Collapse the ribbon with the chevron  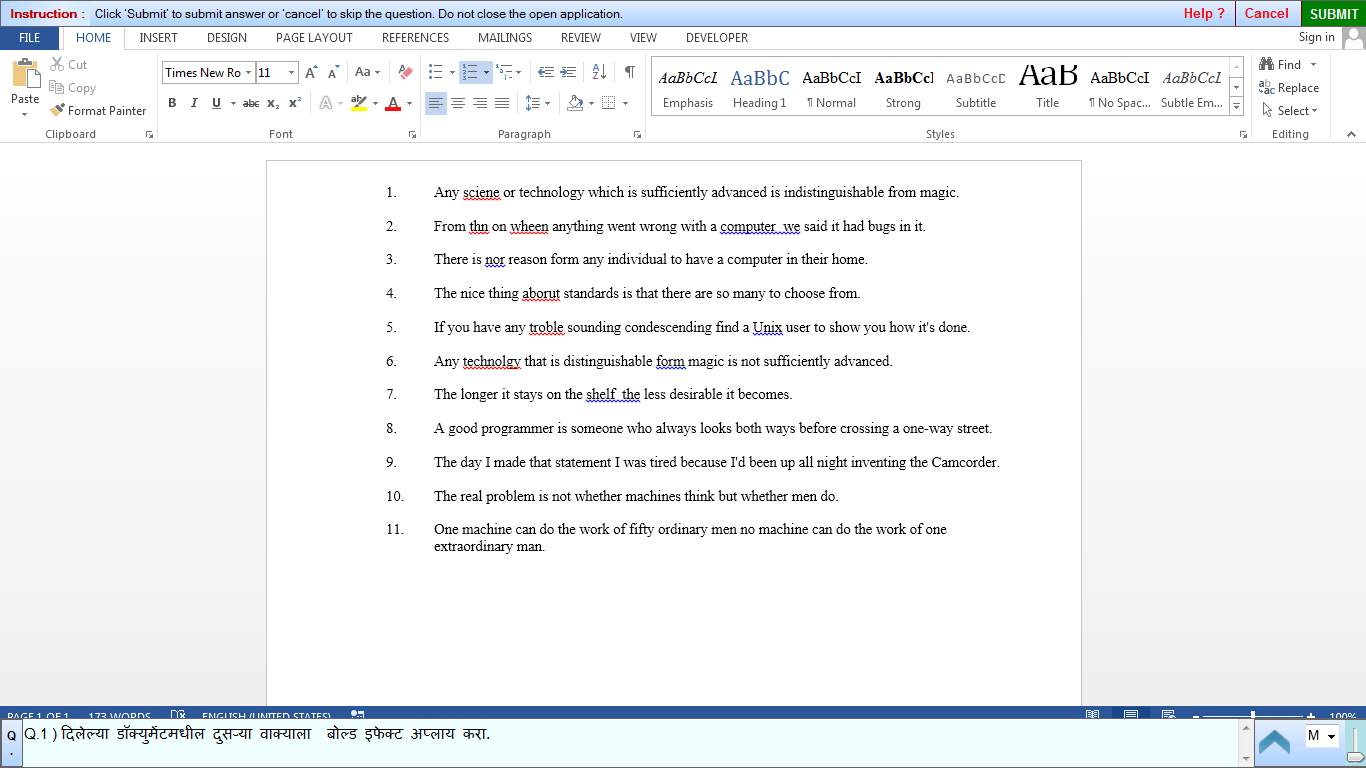(1351, 134)
